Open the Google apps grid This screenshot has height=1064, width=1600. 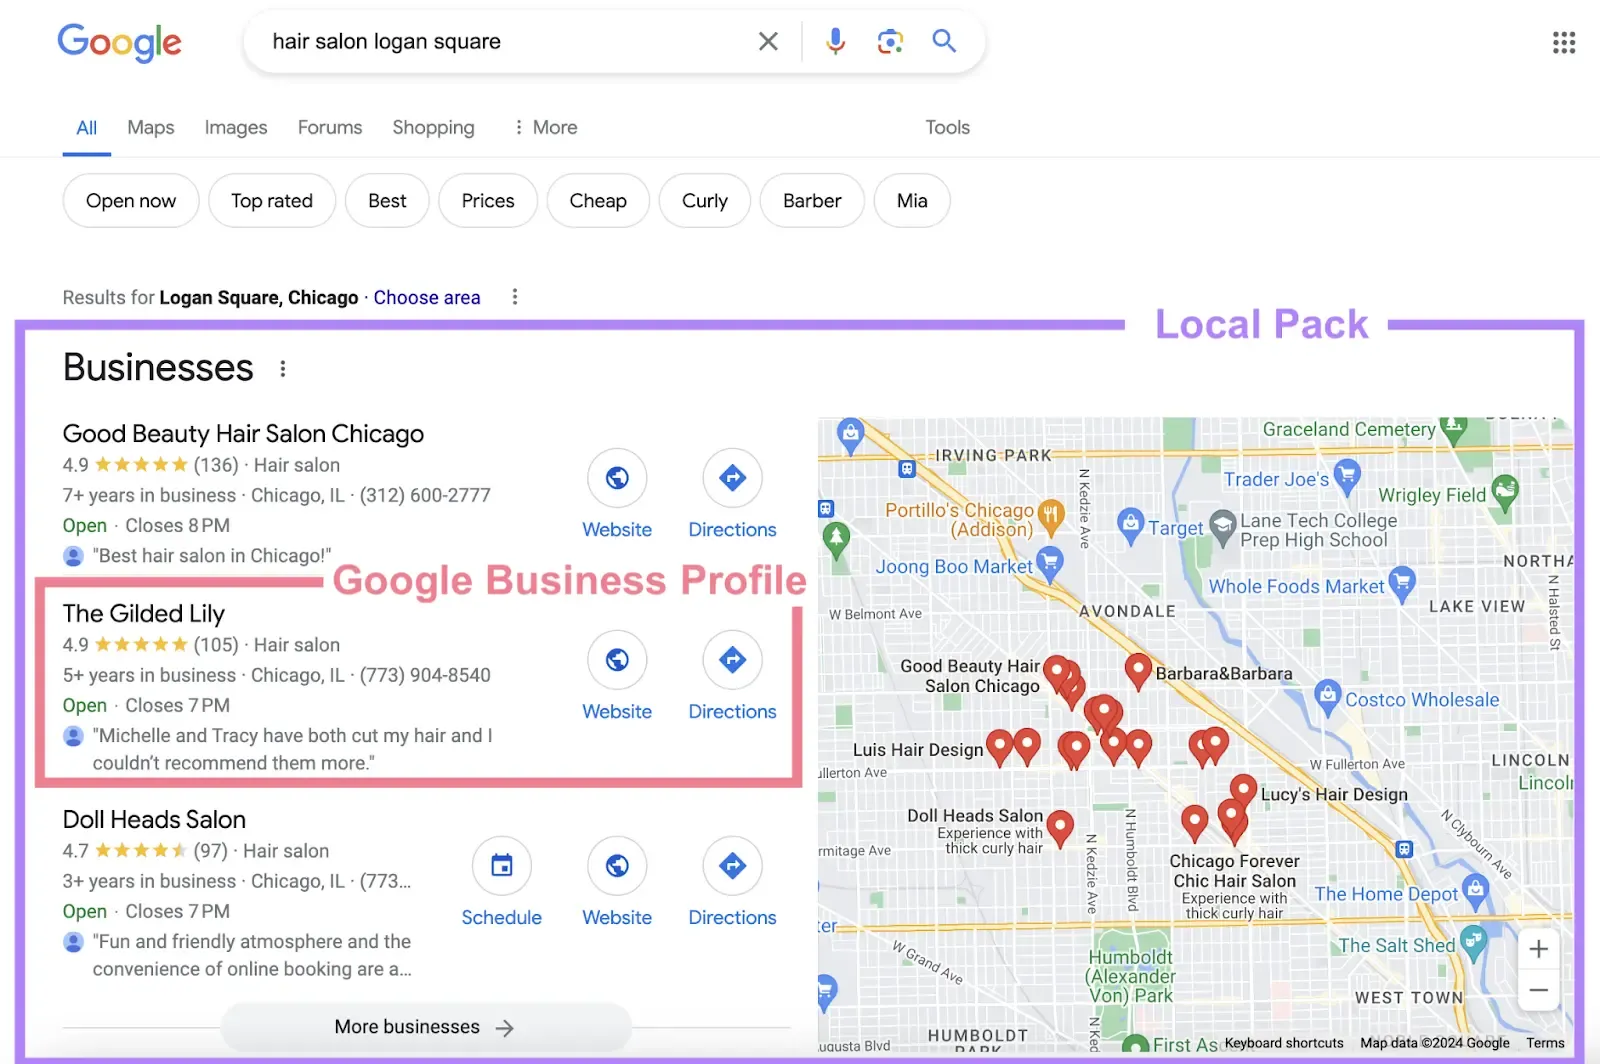[x=1562, y=42]
